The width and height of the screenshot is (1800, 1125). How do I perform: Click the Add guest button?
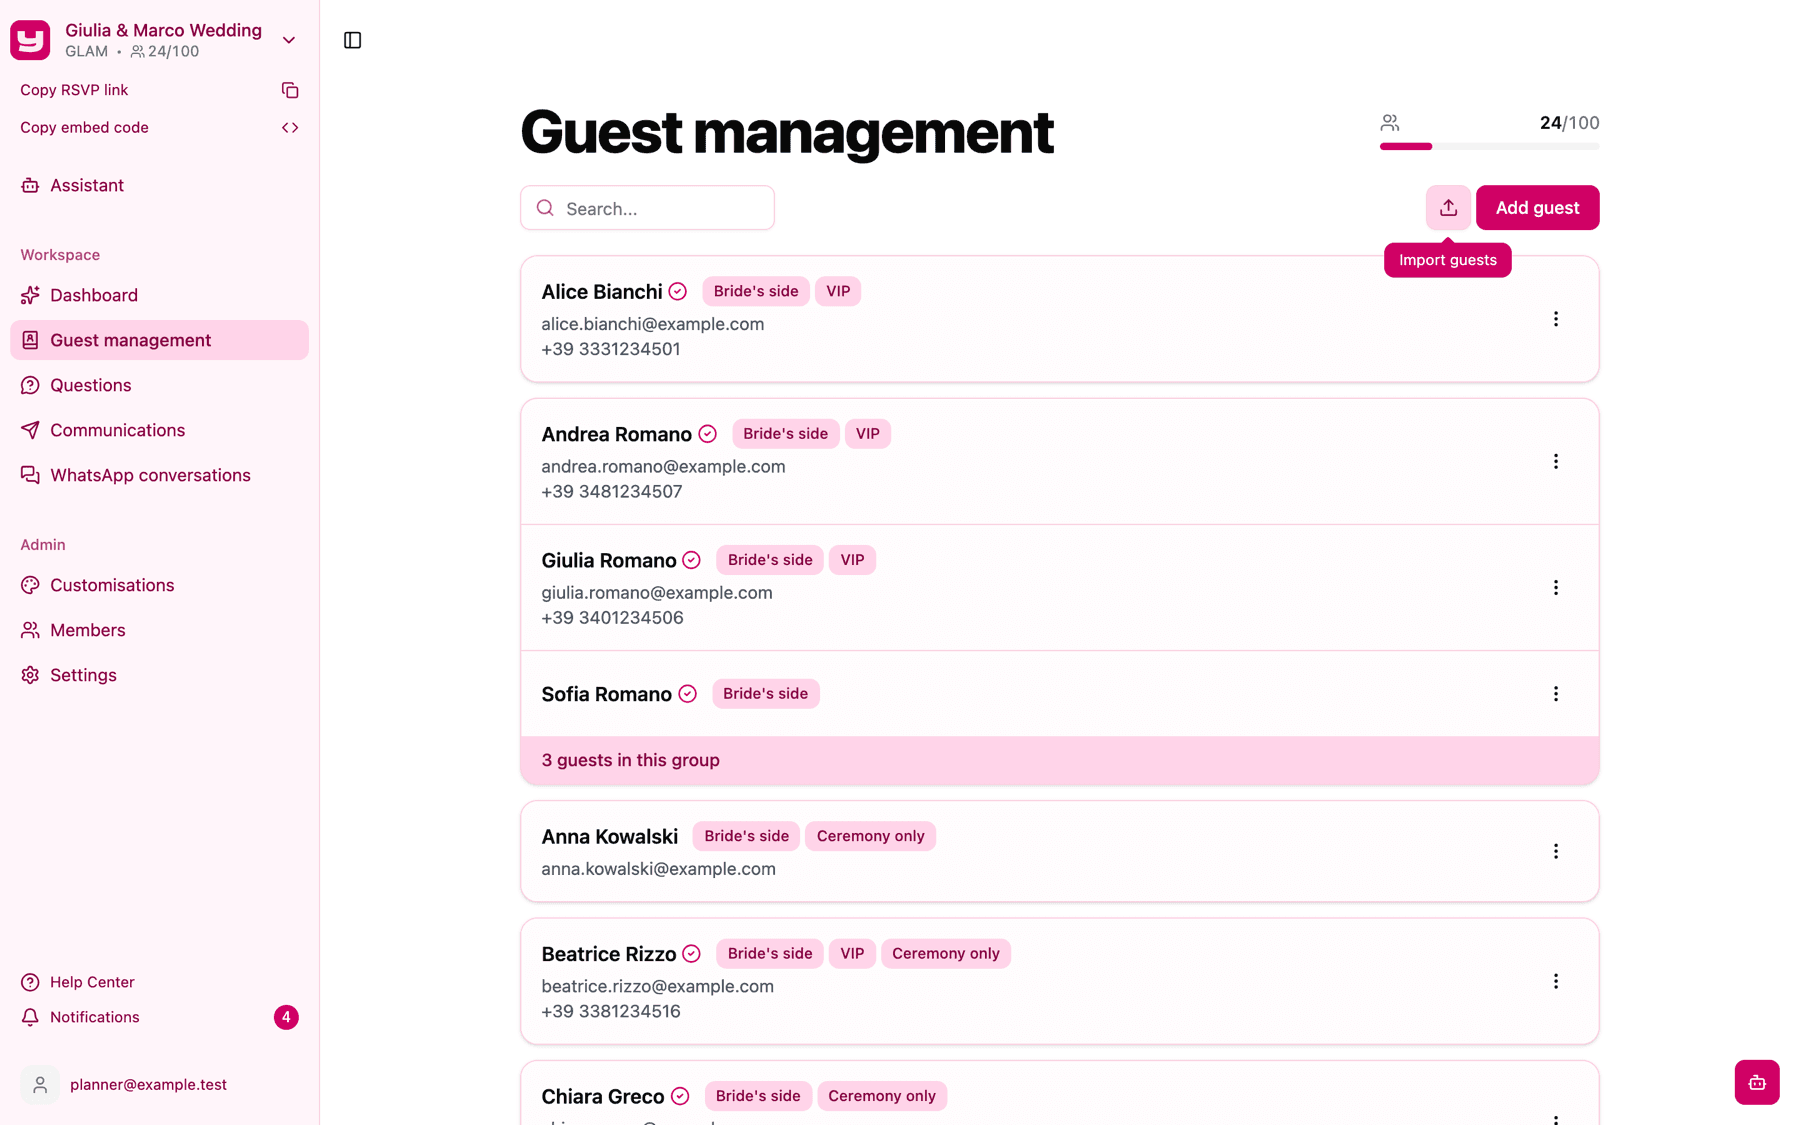point(1537,208)
